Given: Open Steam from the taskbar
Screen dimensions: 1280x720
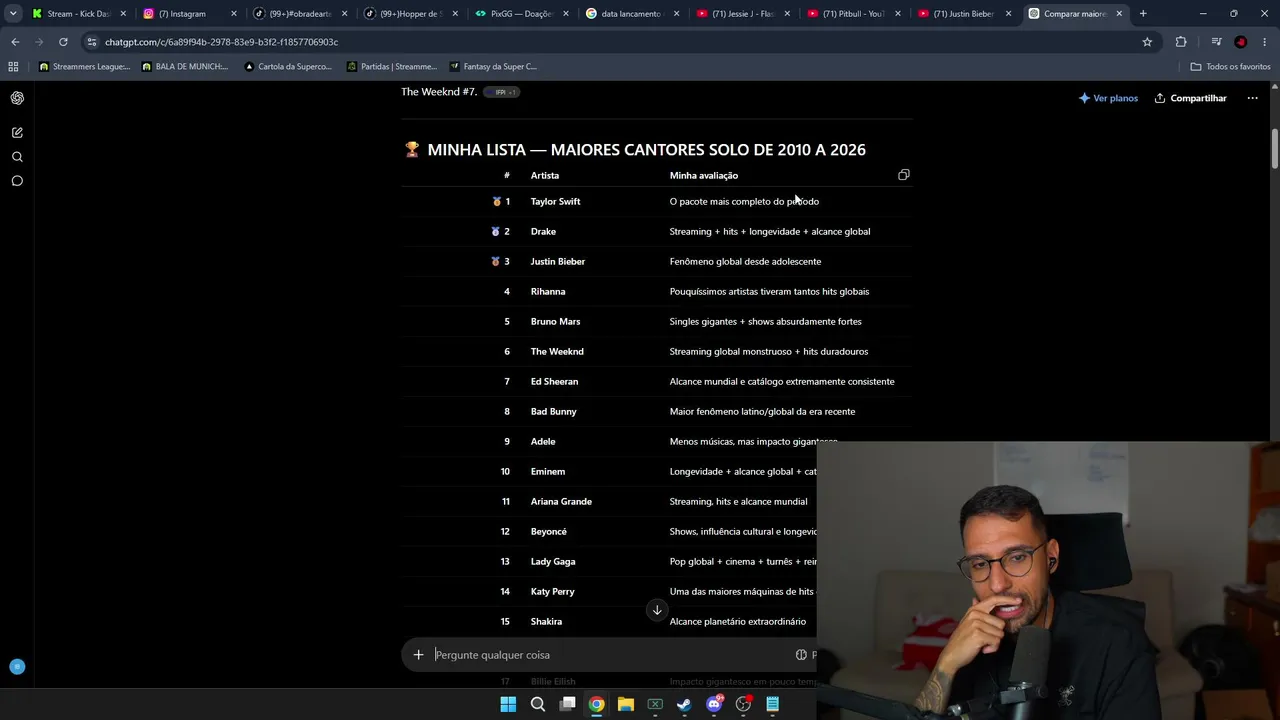Looking at the screenshot, I should 684,704.
